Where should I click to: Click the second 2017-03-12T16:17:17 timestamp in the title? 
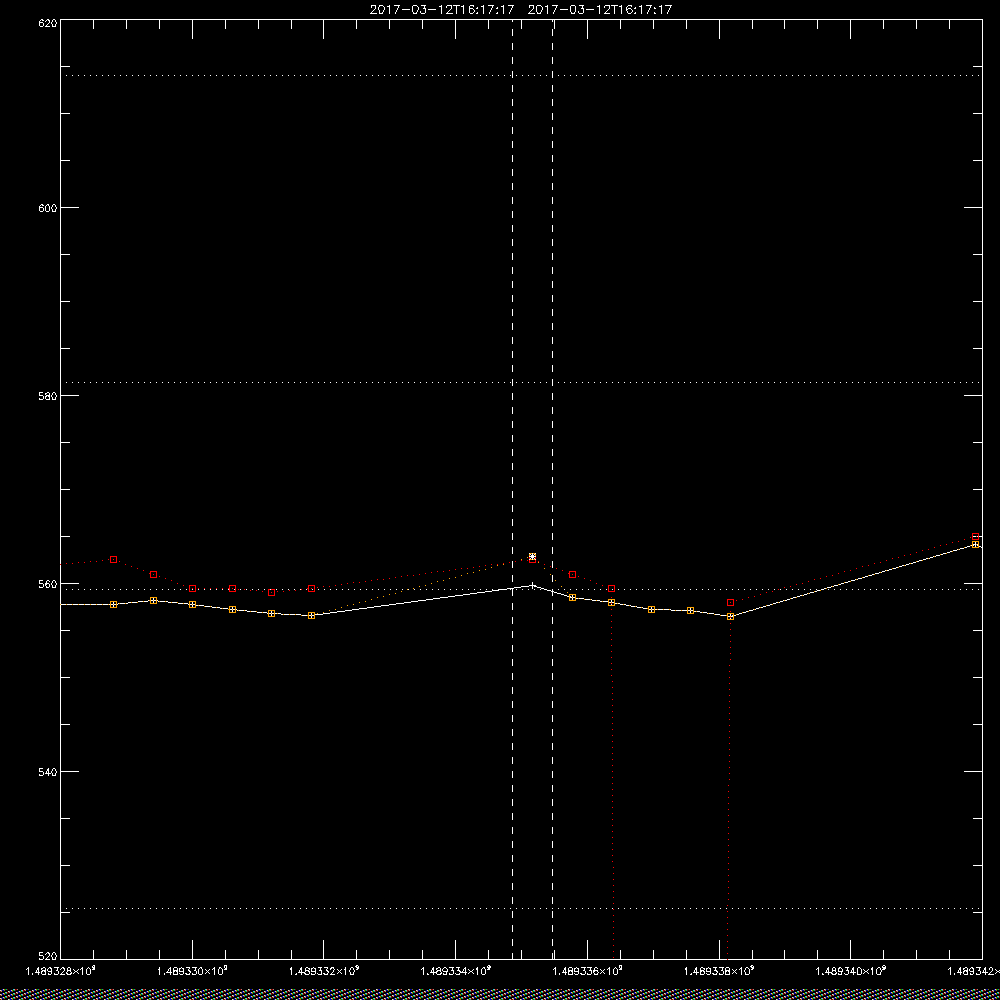[x=600, y=10]
